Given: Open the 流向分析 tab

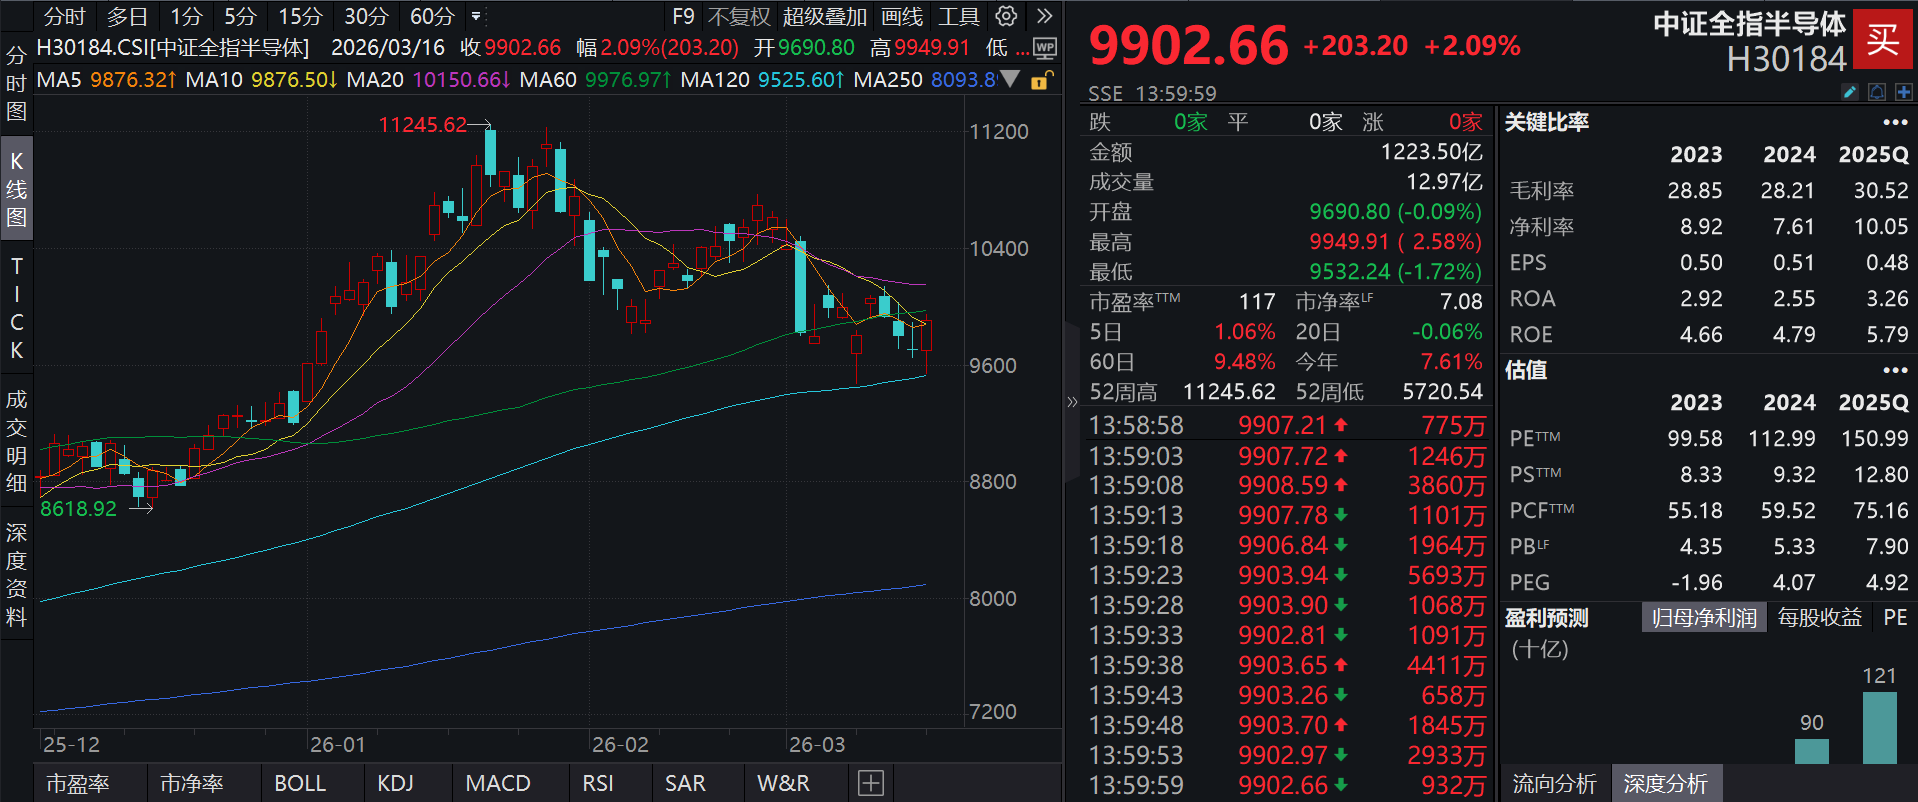Looking at the screenshot, I should 1554,784.
